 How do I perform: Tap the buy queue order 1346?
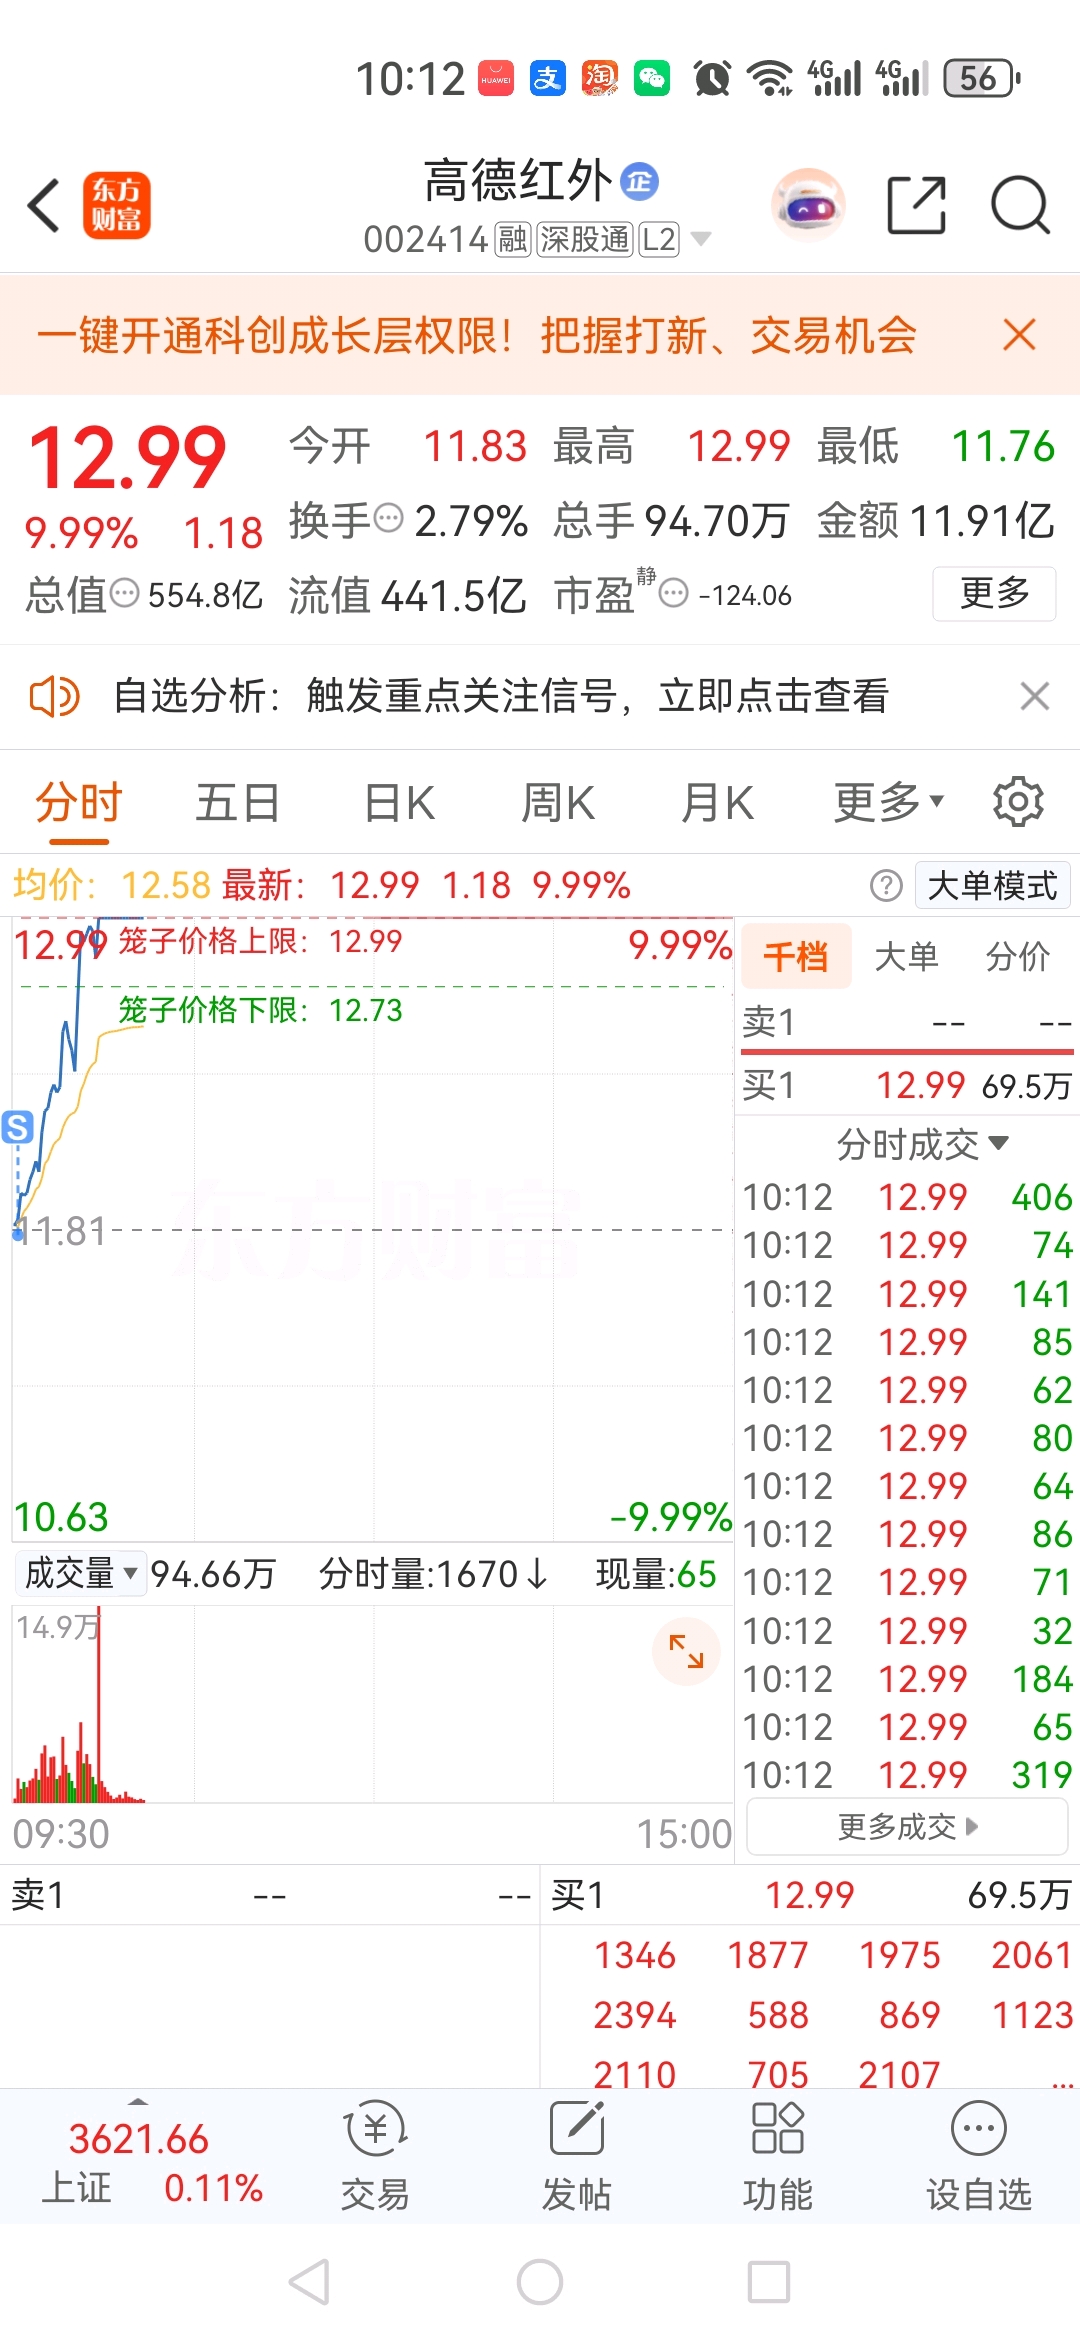(x=635, y=1955)
